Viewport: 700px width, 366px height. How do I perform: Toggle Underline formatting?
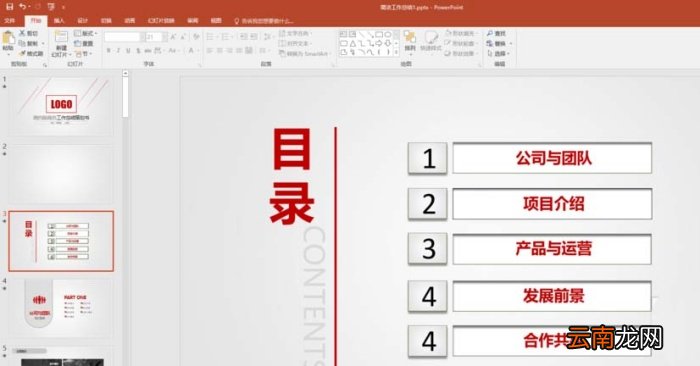coord(129,51)
